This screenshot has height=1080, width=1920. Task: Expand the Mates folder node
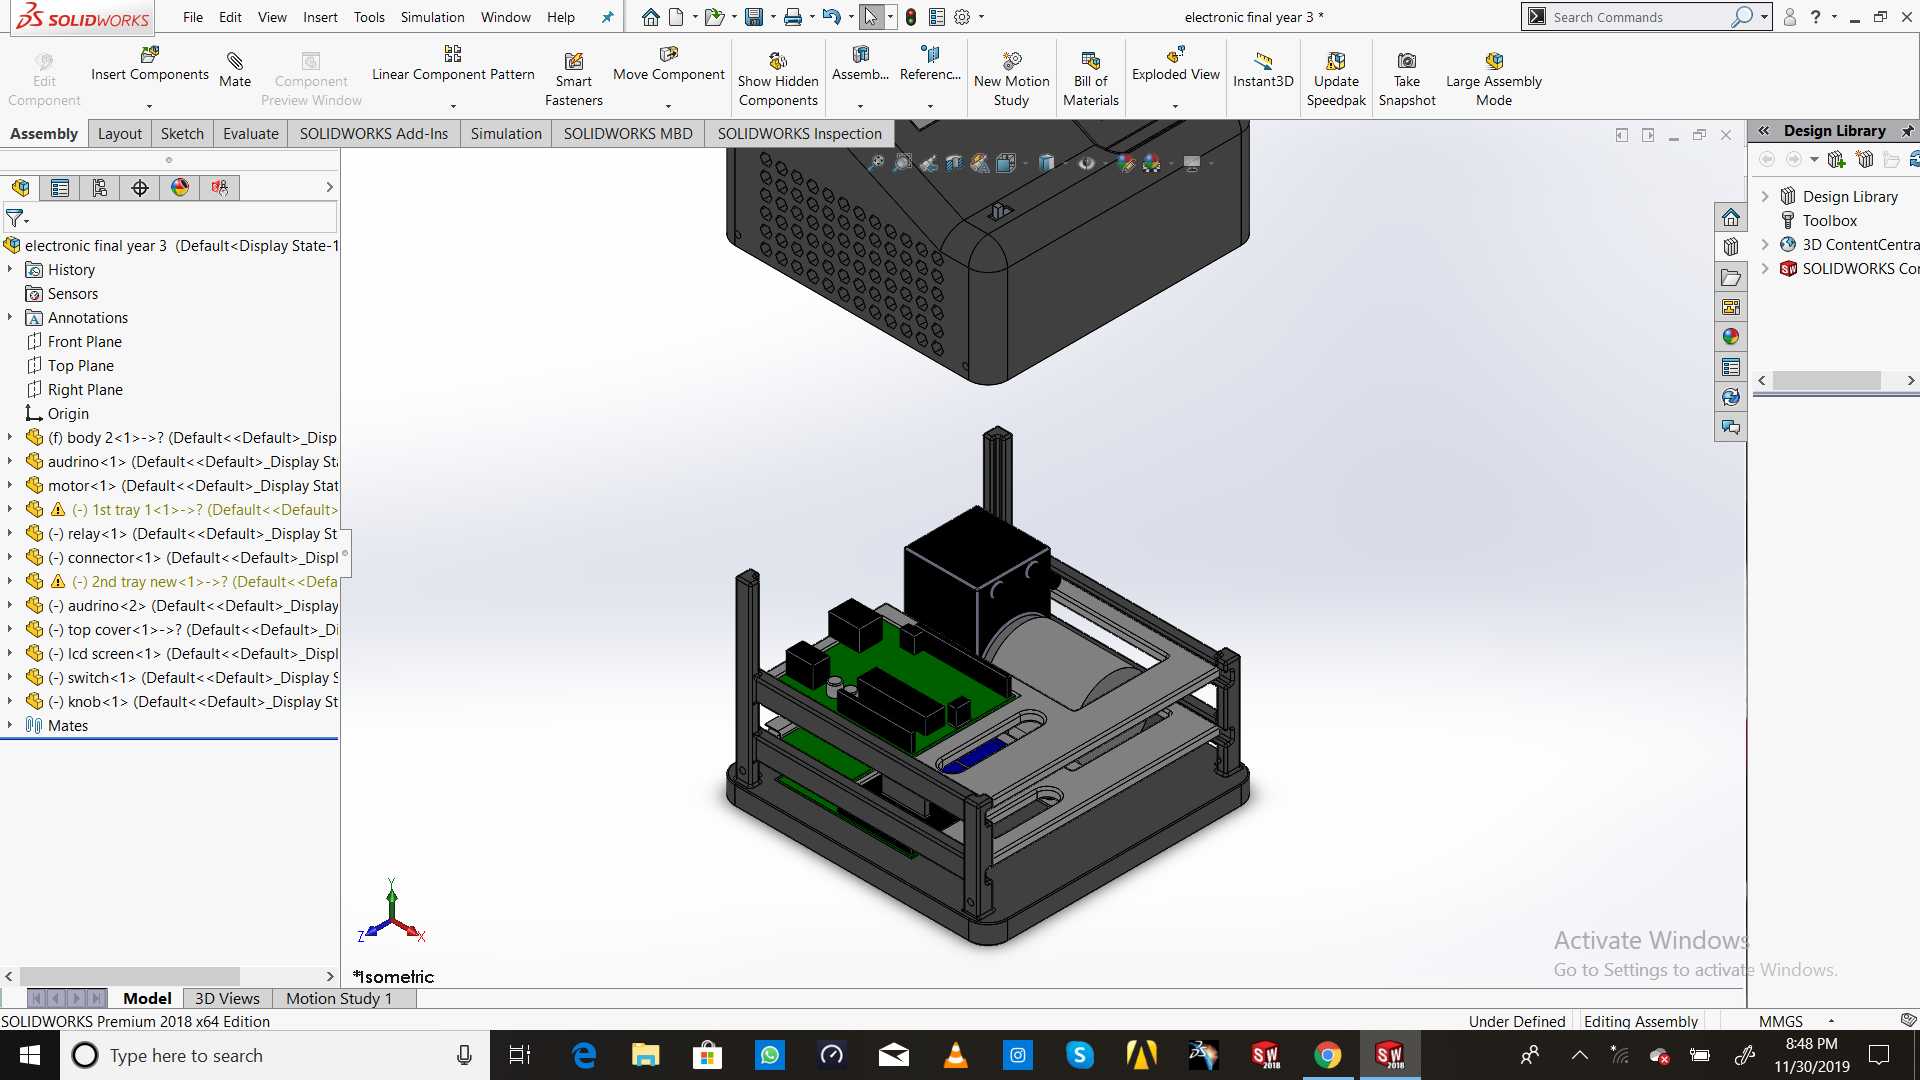10,725
